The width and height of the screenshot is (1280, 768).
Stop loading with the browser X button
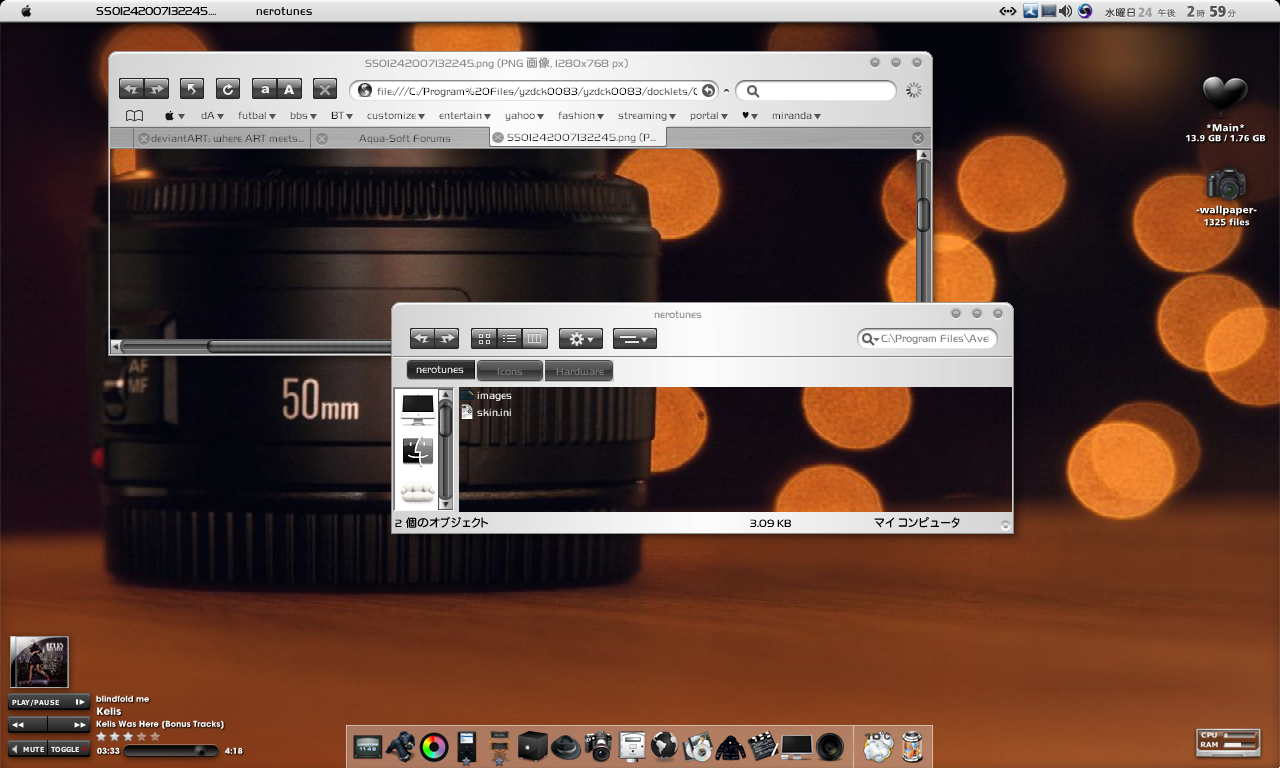tap(324, 89)
